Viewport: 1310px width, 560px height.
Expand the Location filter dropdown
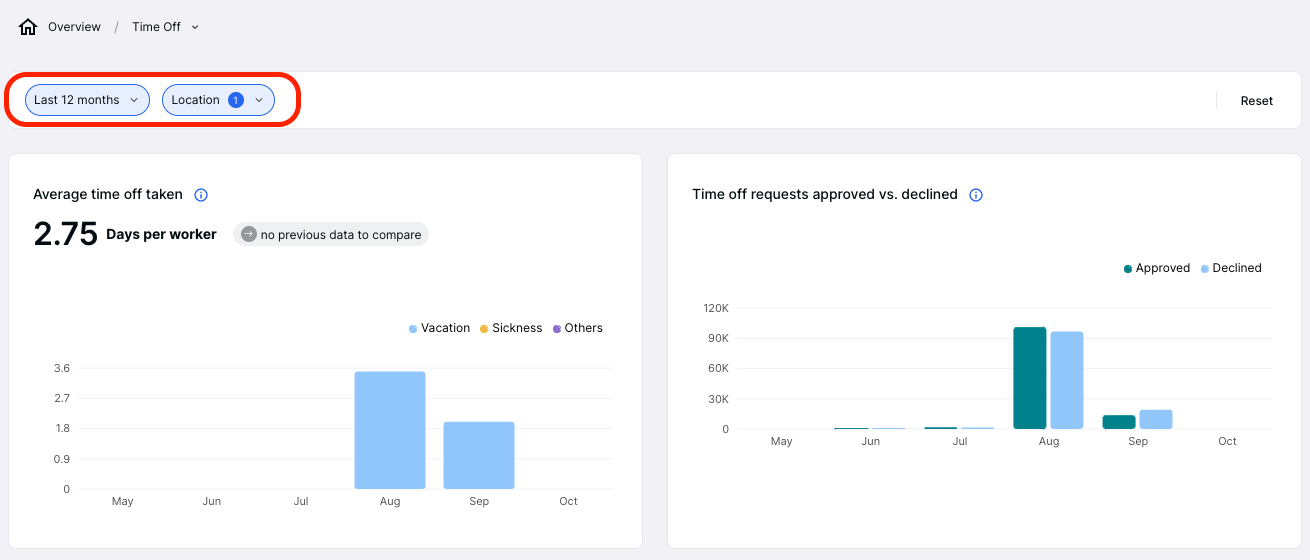point(259,100)
